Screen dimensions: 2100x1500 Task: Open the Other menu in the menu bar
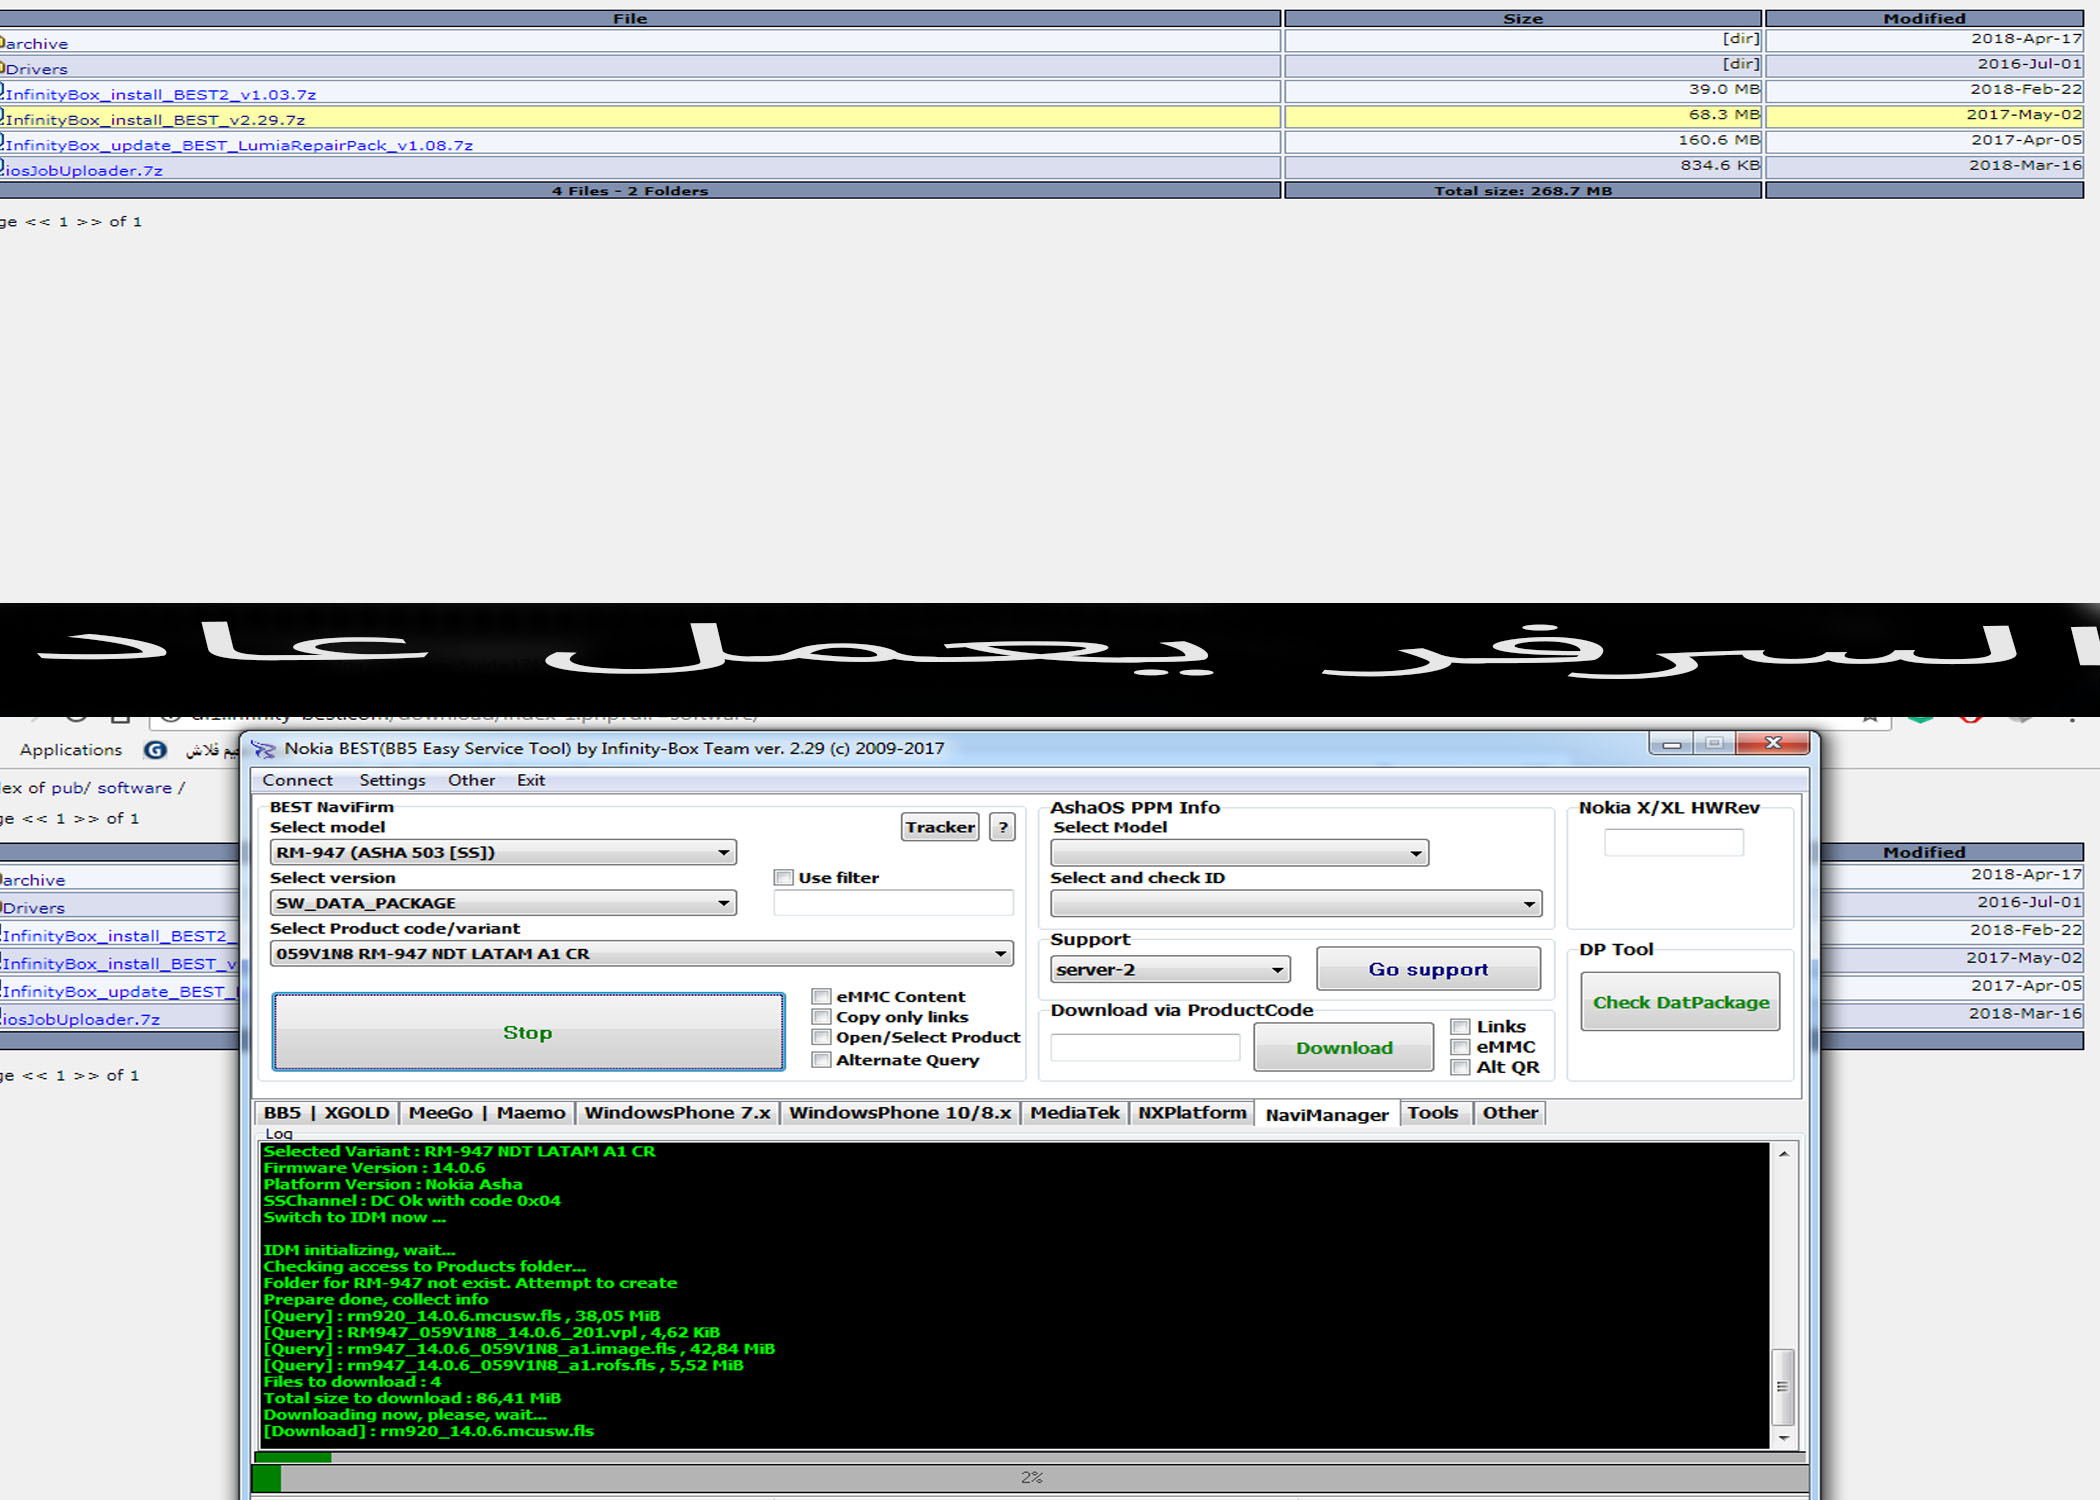(471, 781)
